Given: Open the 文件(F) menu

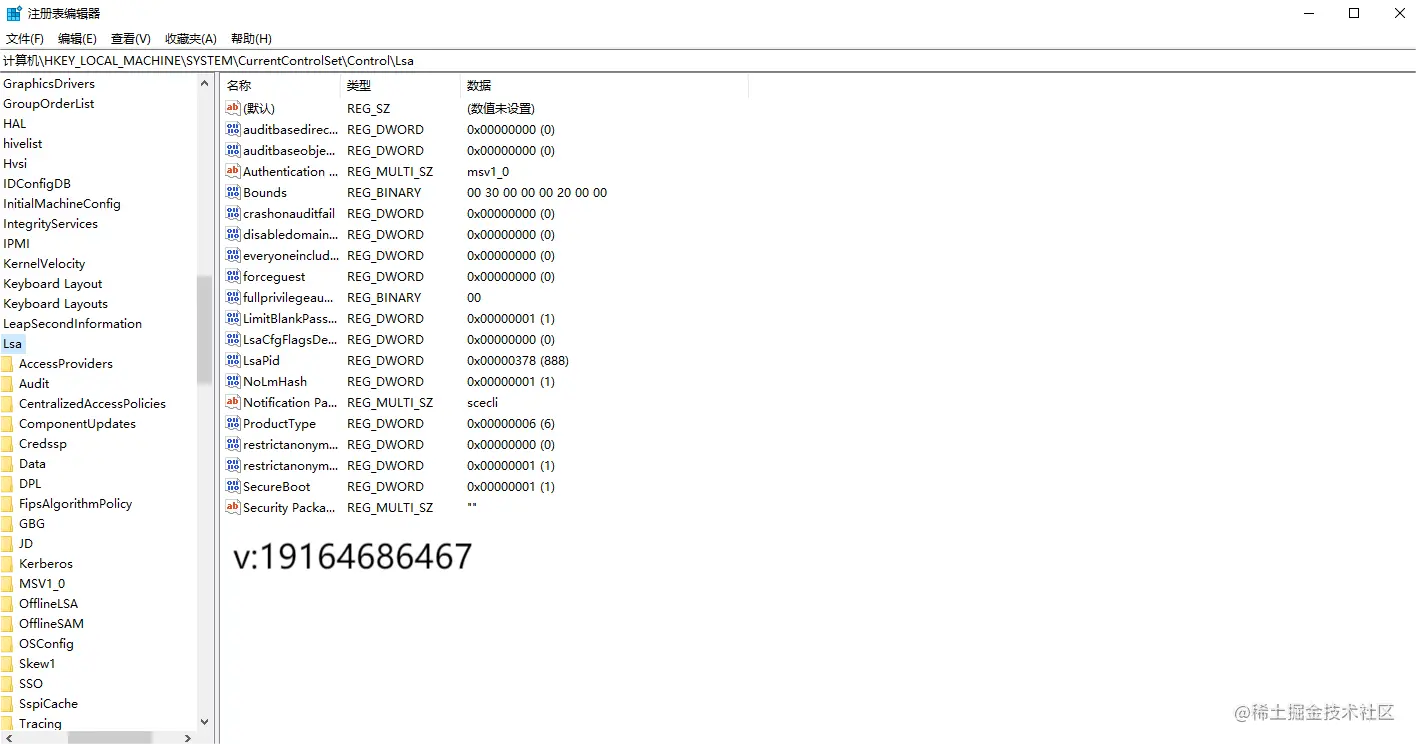Looking at the screenshot, I should pos(25,39).
